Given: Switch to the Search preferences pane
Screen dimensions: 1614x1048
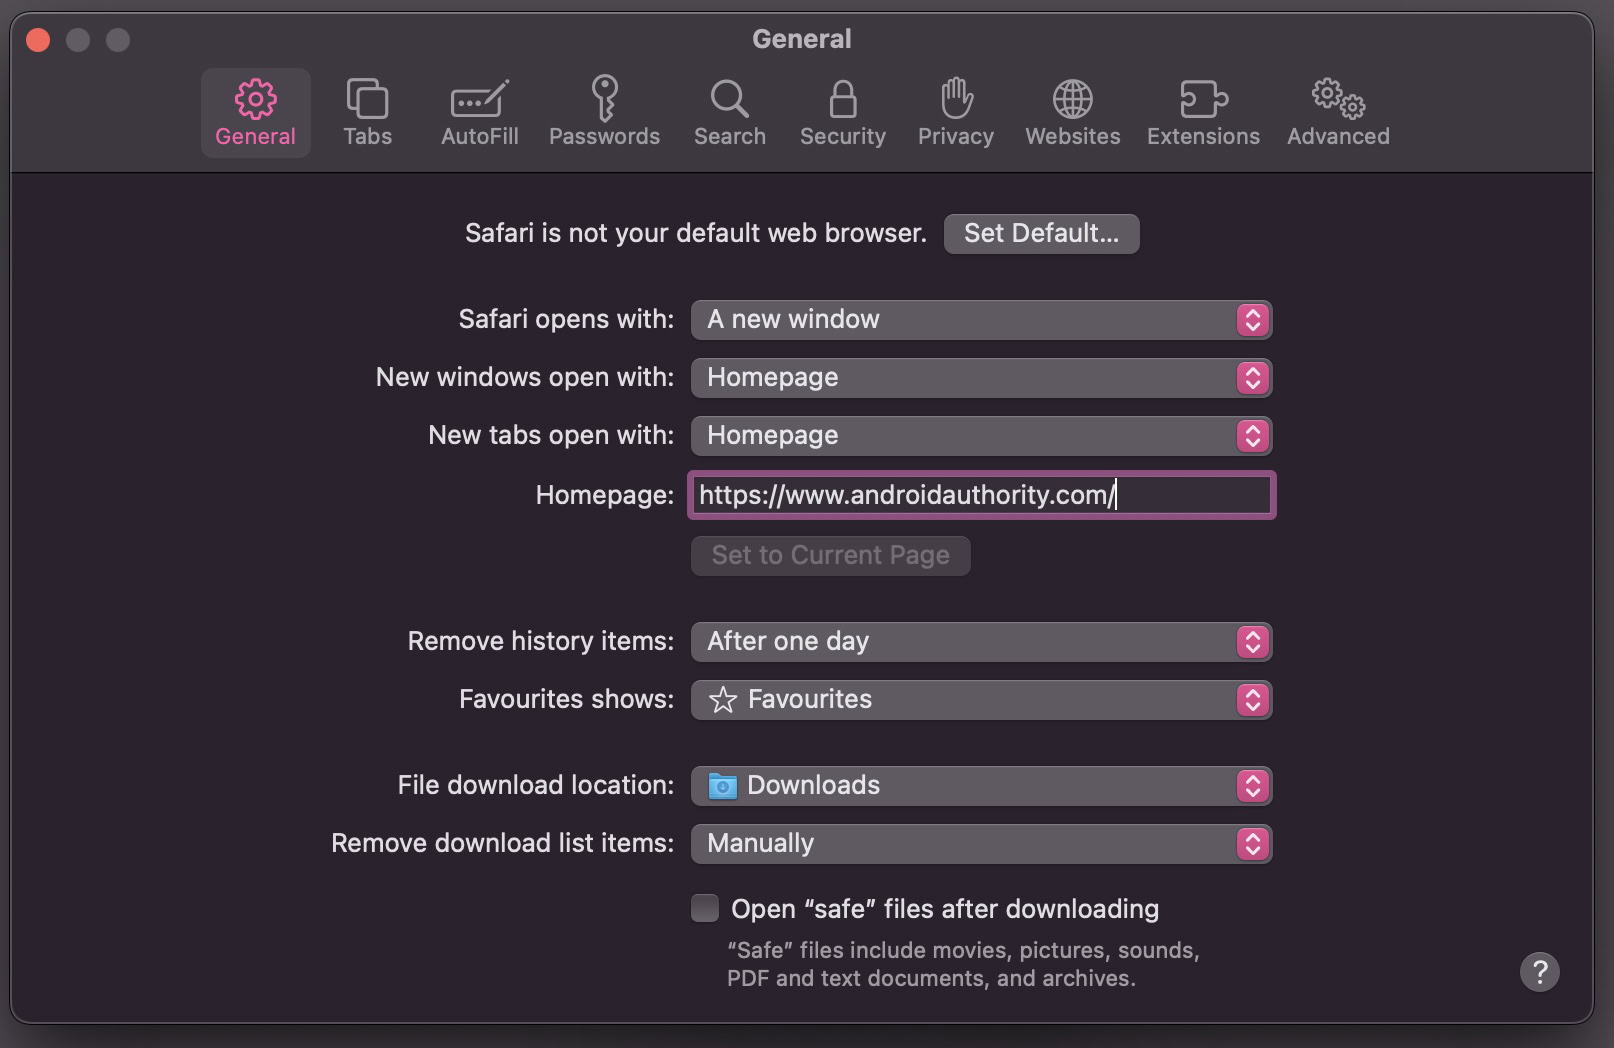Looking at the screenshot, I should pyautogui.click(x=730, y=112).
